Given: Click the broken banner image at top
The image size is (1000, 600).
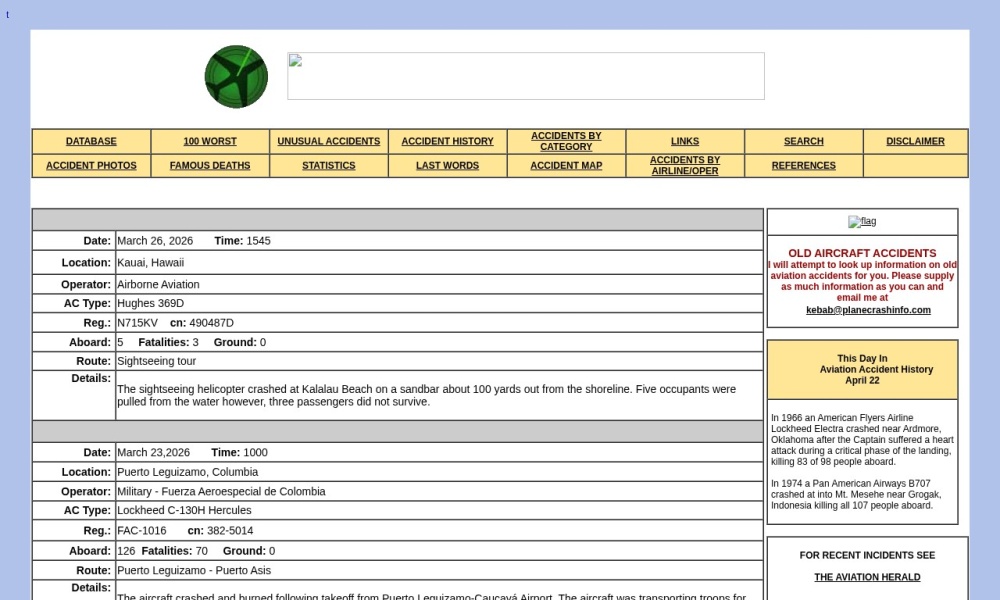Looking at the screenshot, I should [525, 76].
